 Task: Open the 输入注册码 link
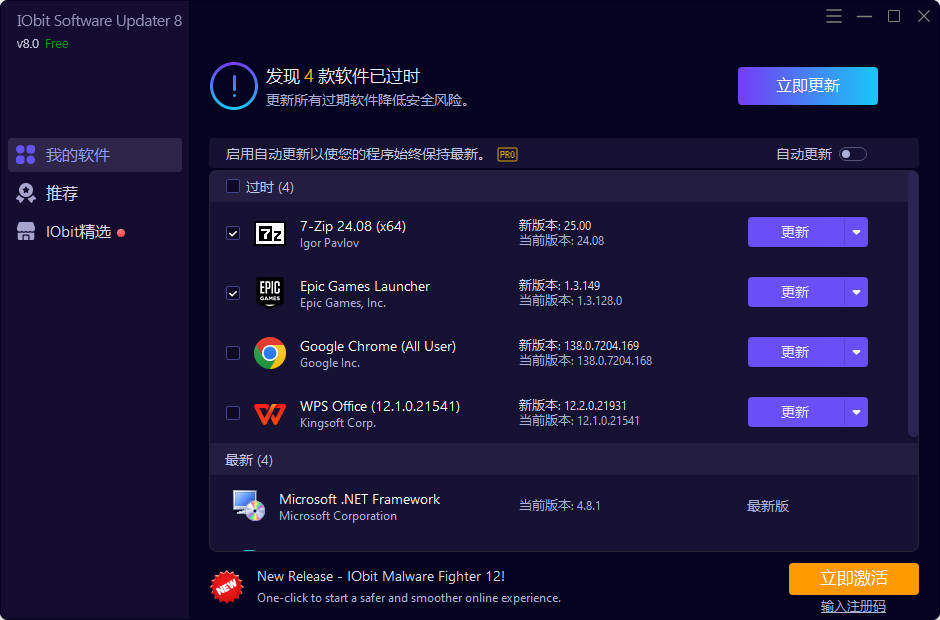click(853, 606)
